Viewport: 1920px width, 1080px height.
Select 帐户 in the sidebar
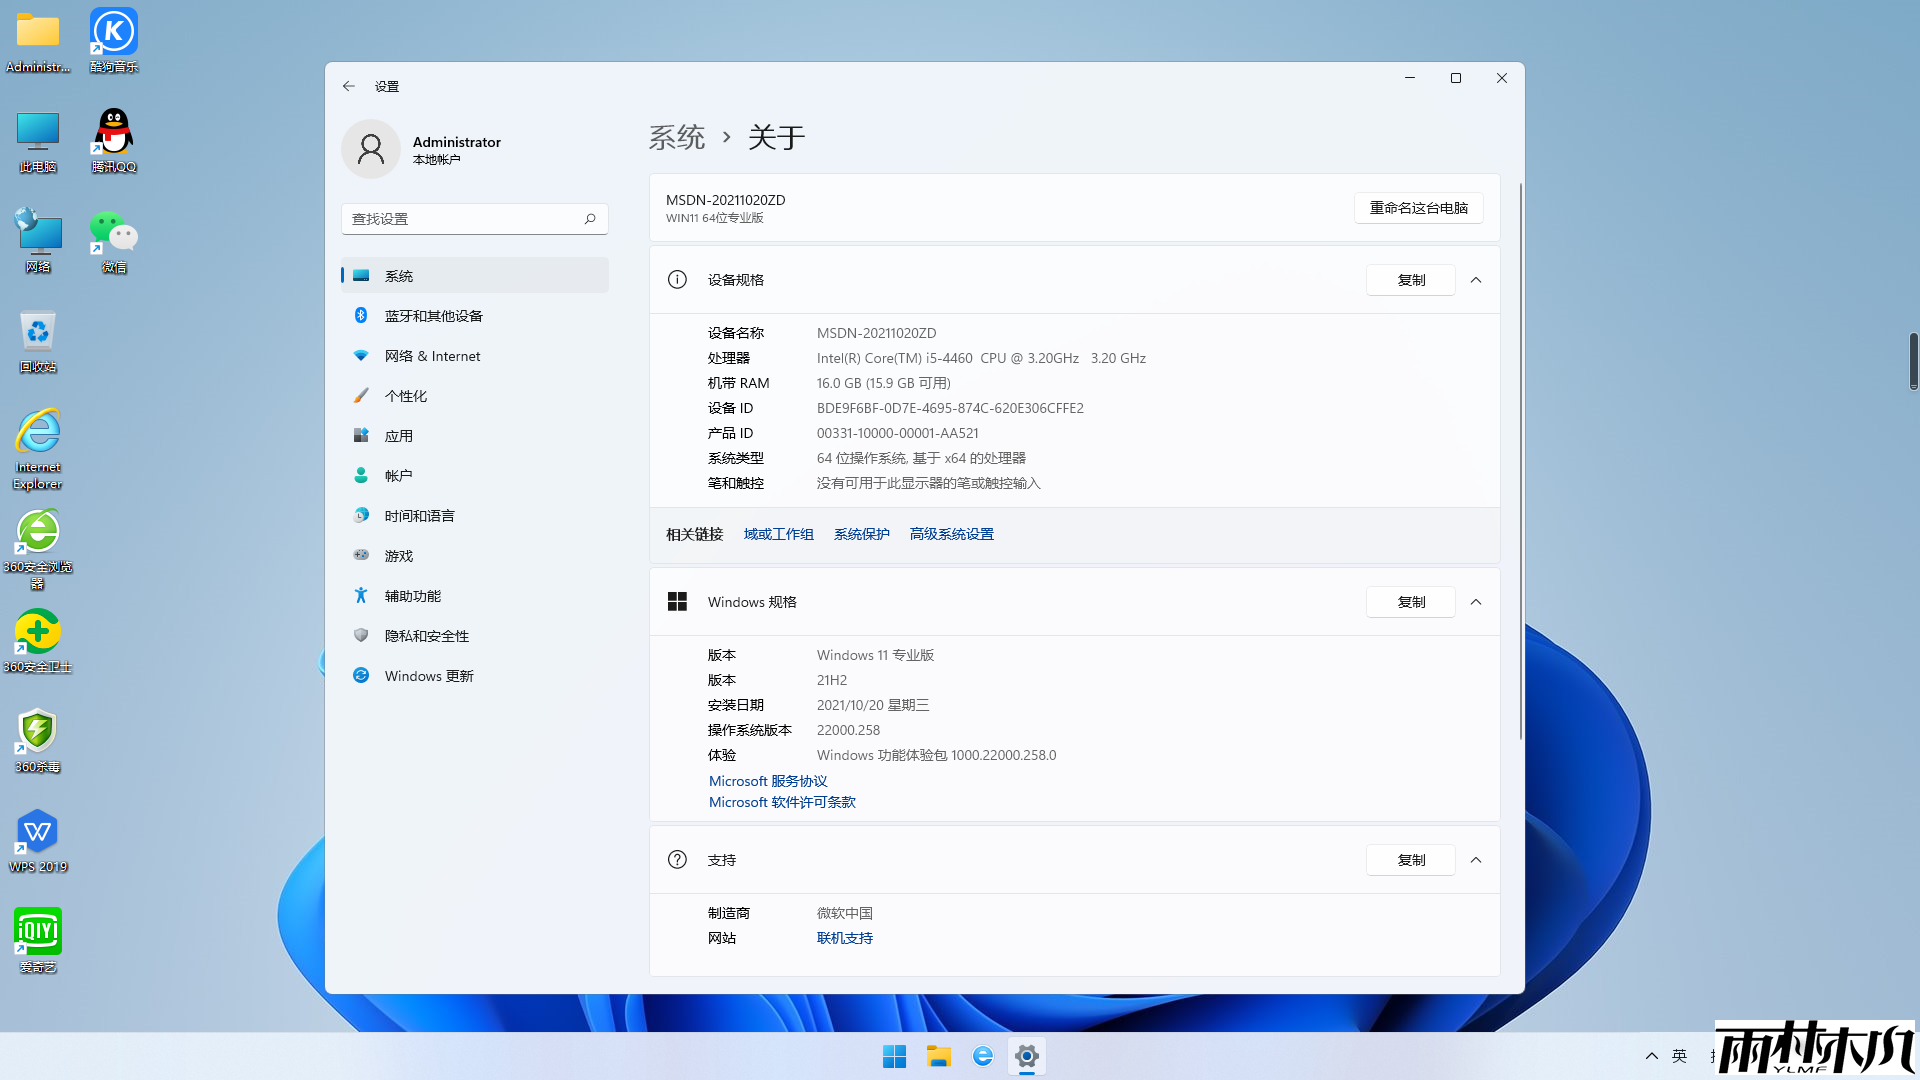click(398, 475)
